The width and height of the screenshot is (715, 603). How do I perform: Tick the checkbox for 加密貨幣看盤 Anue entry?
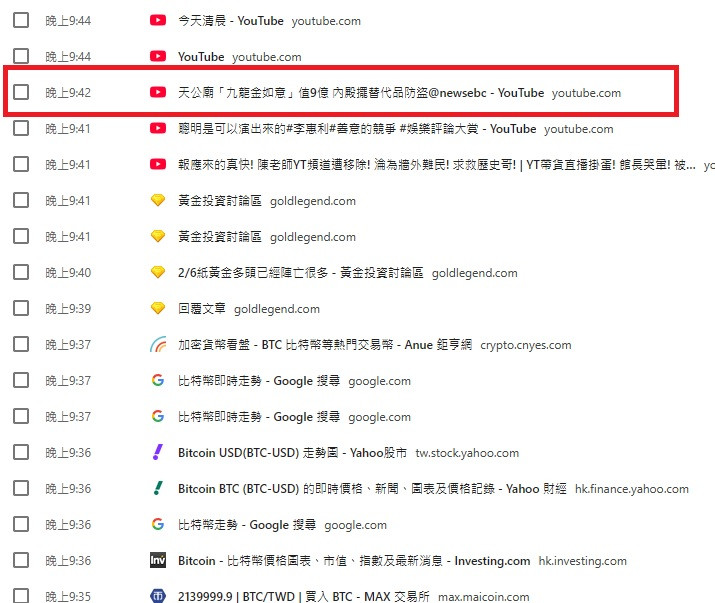[x=21, y=344]
